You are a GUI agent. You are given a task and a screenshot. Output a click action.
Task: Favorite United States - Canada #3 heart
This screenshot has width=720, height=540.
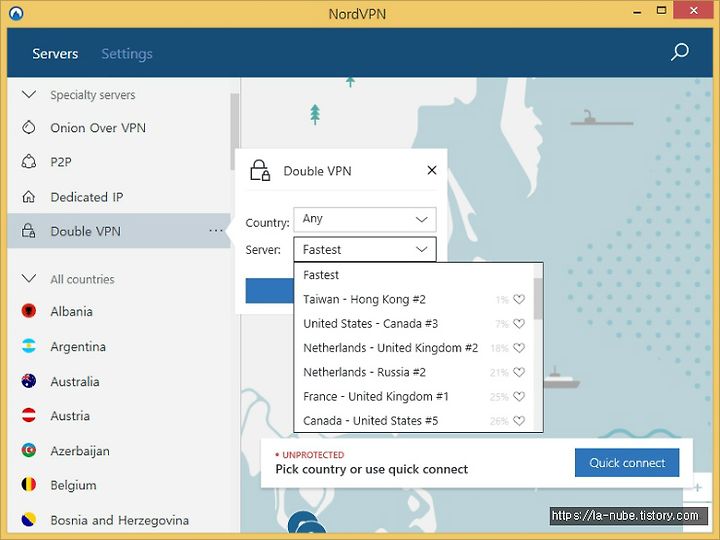coord(519,323)
